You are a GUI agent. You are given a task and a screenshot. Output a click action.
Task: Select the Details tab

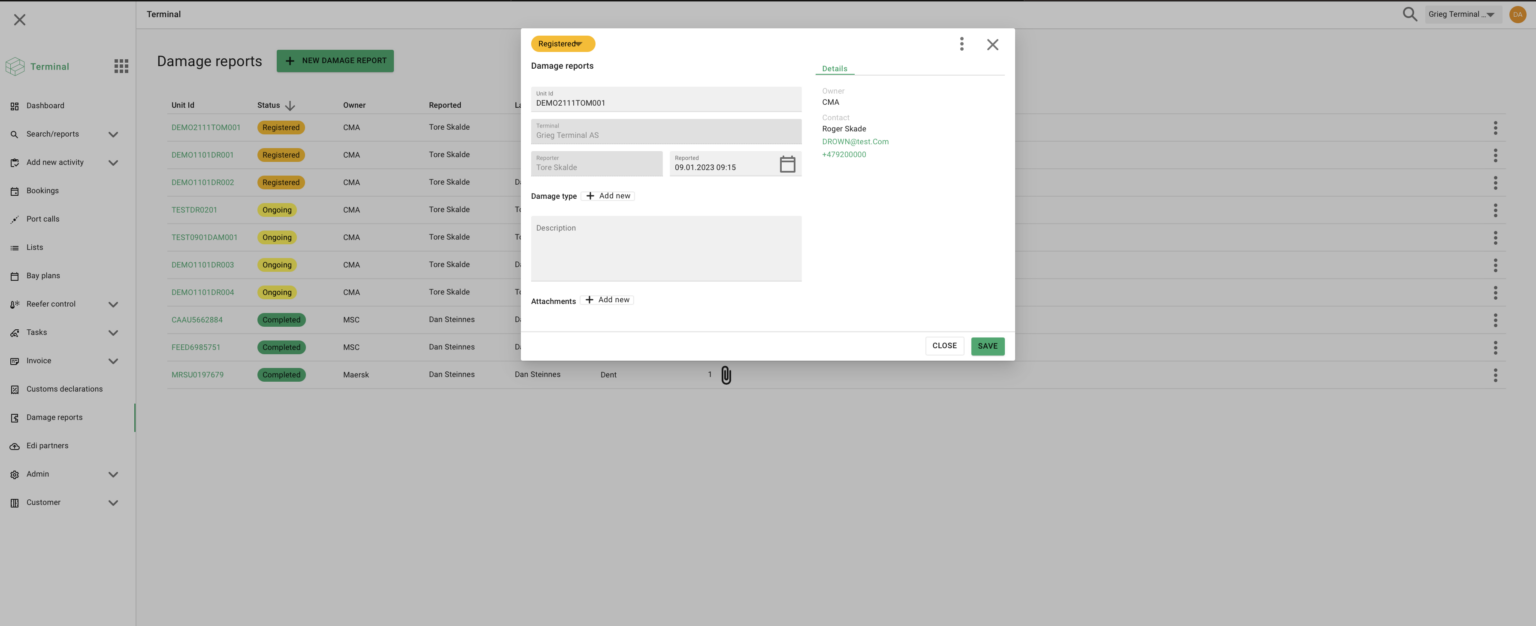click(834, 69)
